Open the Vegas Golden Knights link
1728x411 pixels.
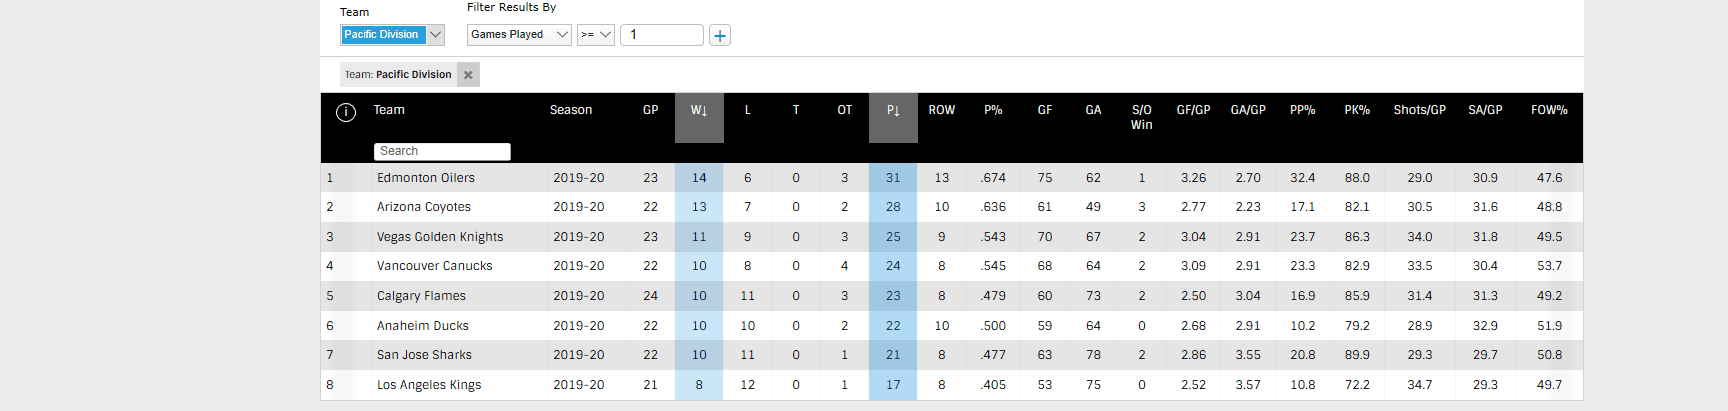440,237
